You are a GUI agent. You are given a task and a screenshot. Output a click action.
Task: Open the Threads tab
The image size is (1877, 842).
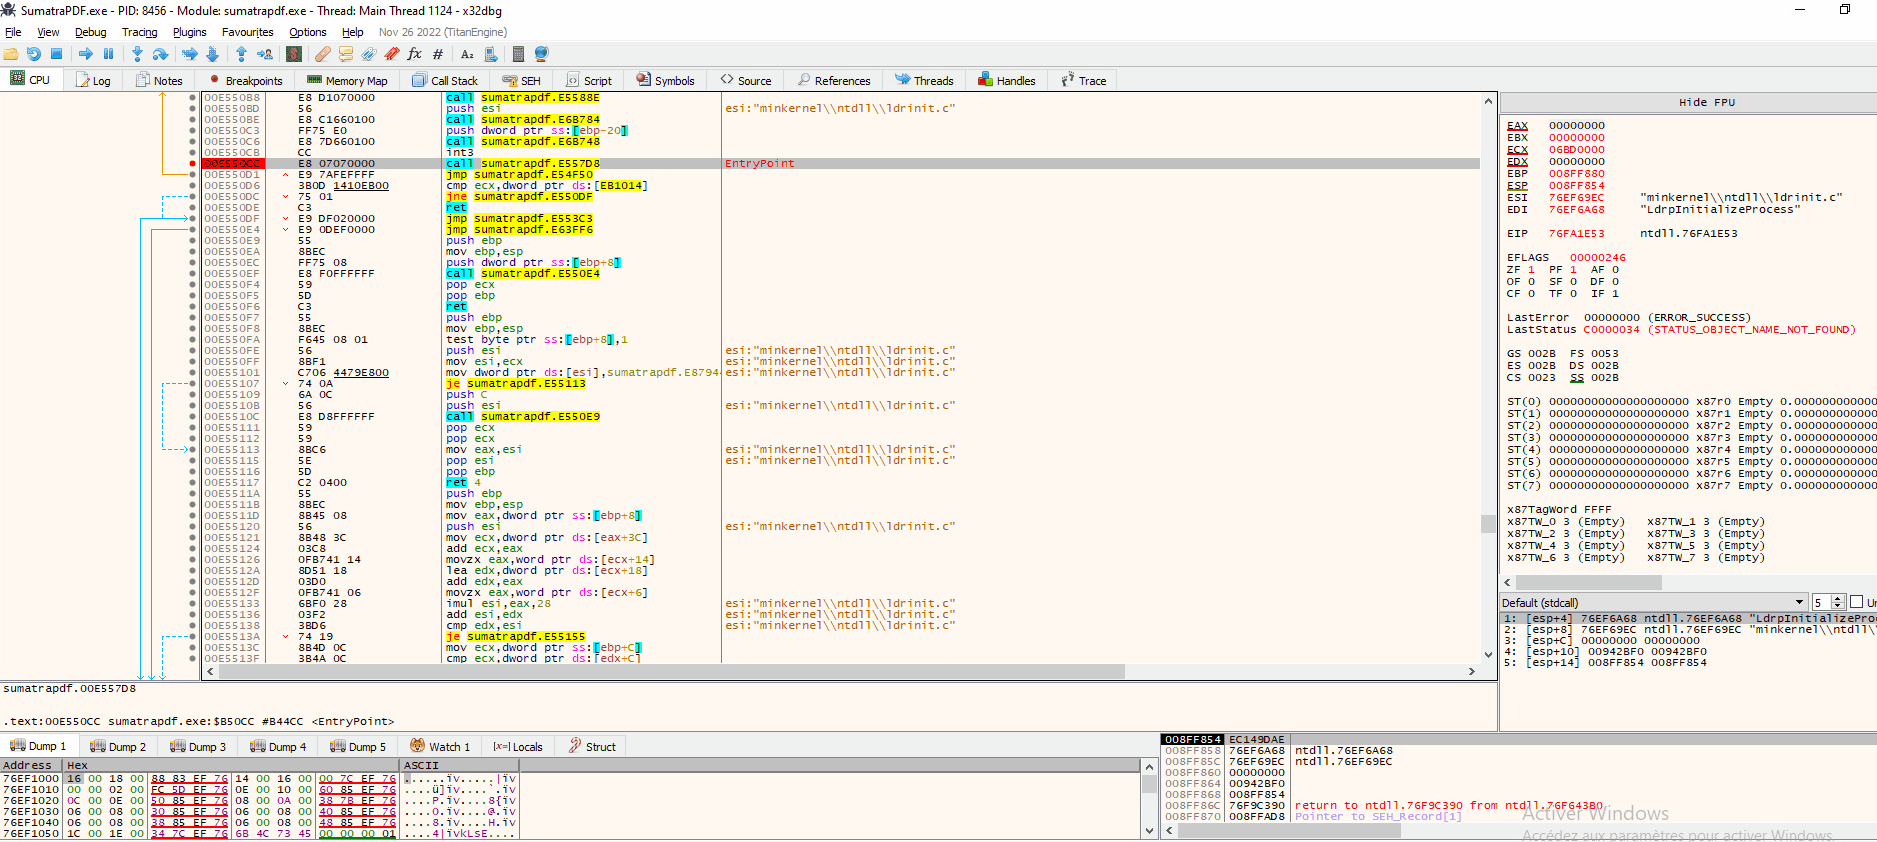924,80
